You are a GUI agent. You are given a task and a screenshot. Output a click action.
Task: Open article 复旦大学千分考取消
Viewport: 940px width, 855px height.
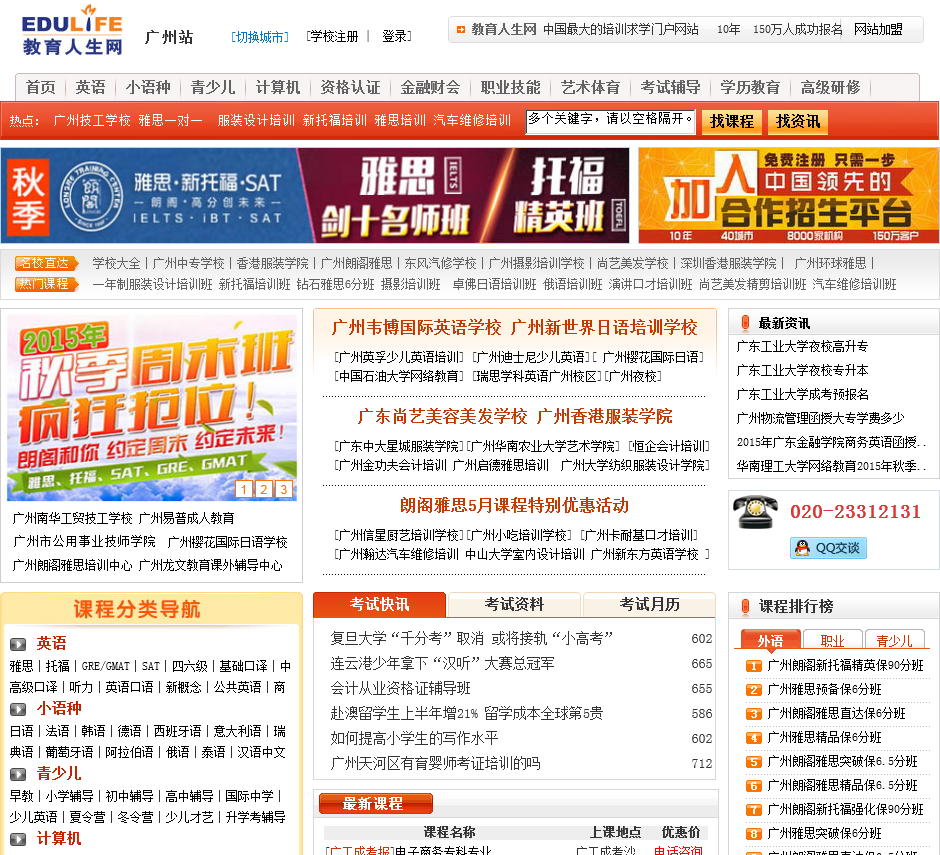(x=471, y=639)
